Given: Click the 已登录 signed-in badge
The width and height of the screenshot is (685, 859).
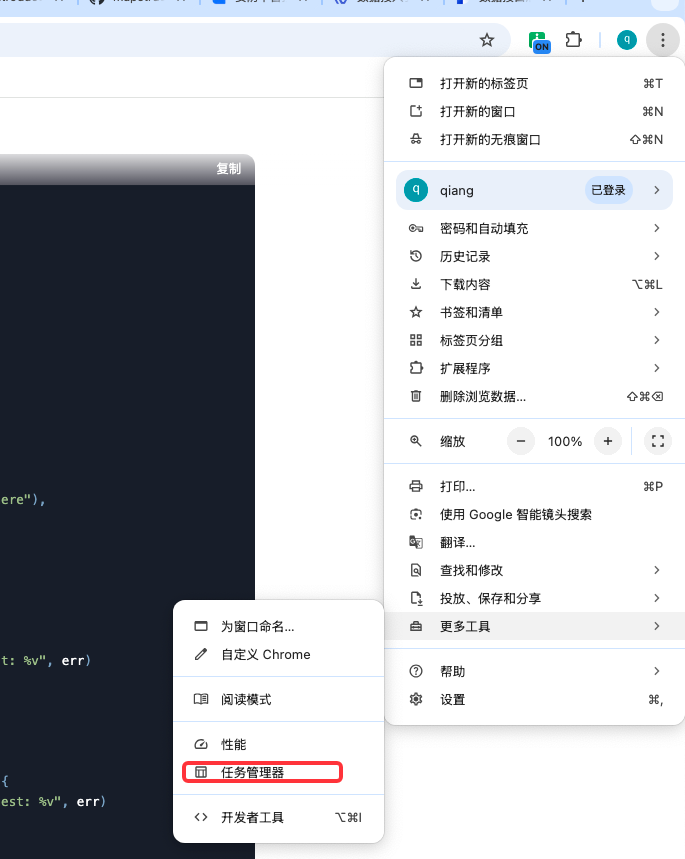Looking at the screenshot, I should coord(608,190).
